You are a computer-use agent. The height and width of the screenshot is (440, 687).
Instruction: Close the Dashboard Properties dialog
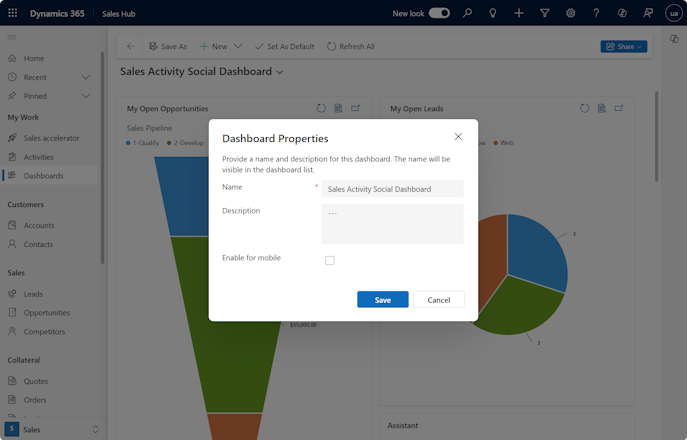(x=458, y=137)
